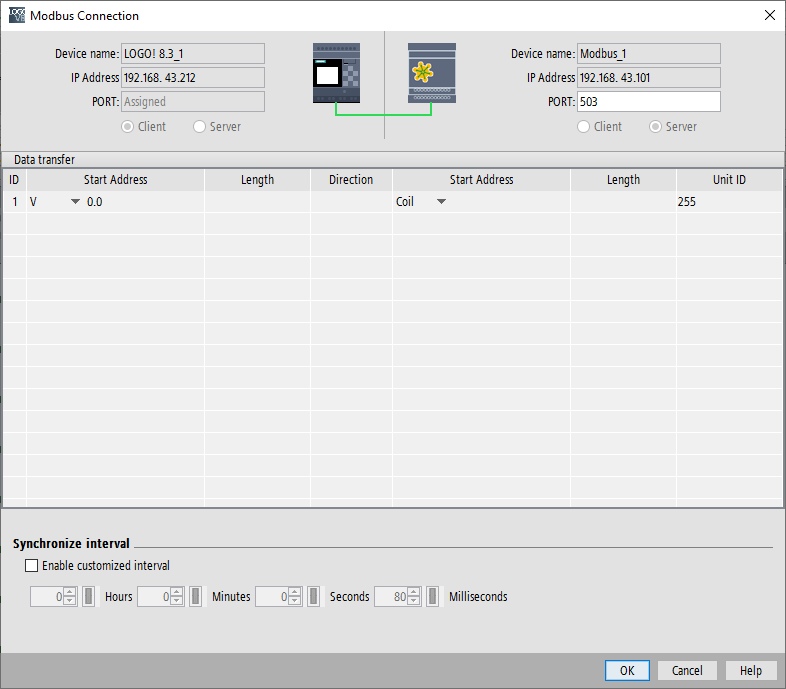Enable customized interval checkbox
The image size is (786, 689).
point(31,566)
